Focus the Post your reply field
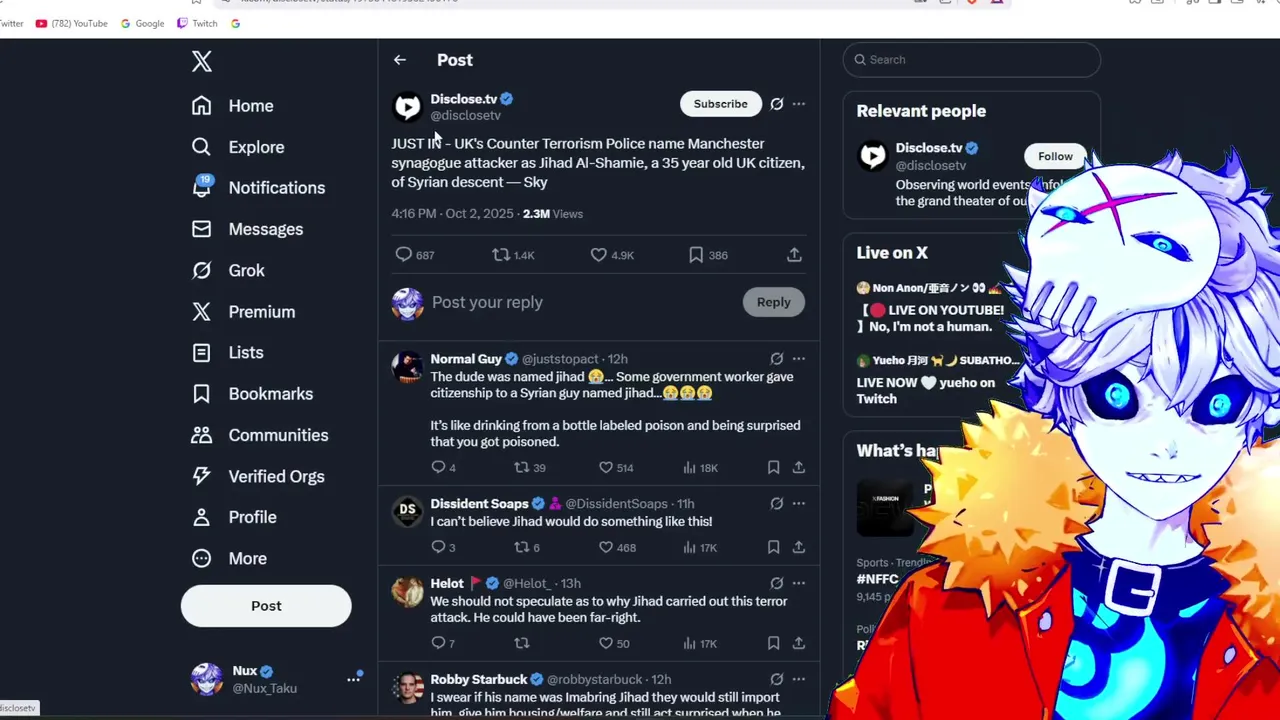1280x720 pixels. (x=582, y=302)
